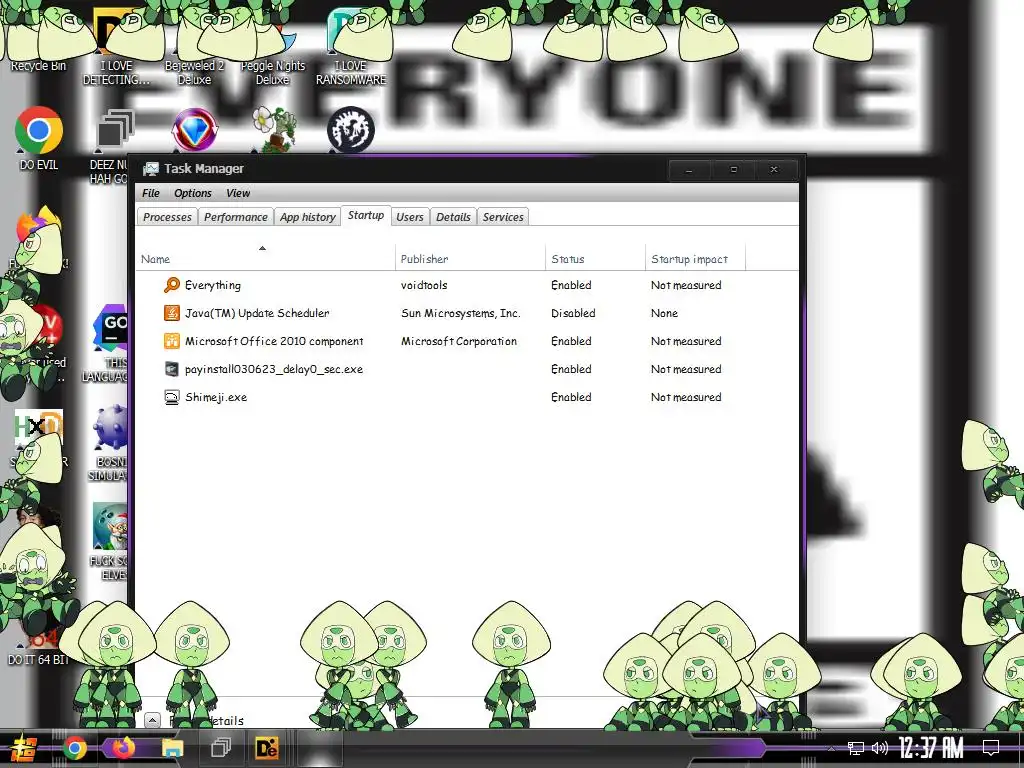Viewport: 1024px width, 768px height.
Task: Open the Start menu button
Action: [x=22, y=748]
